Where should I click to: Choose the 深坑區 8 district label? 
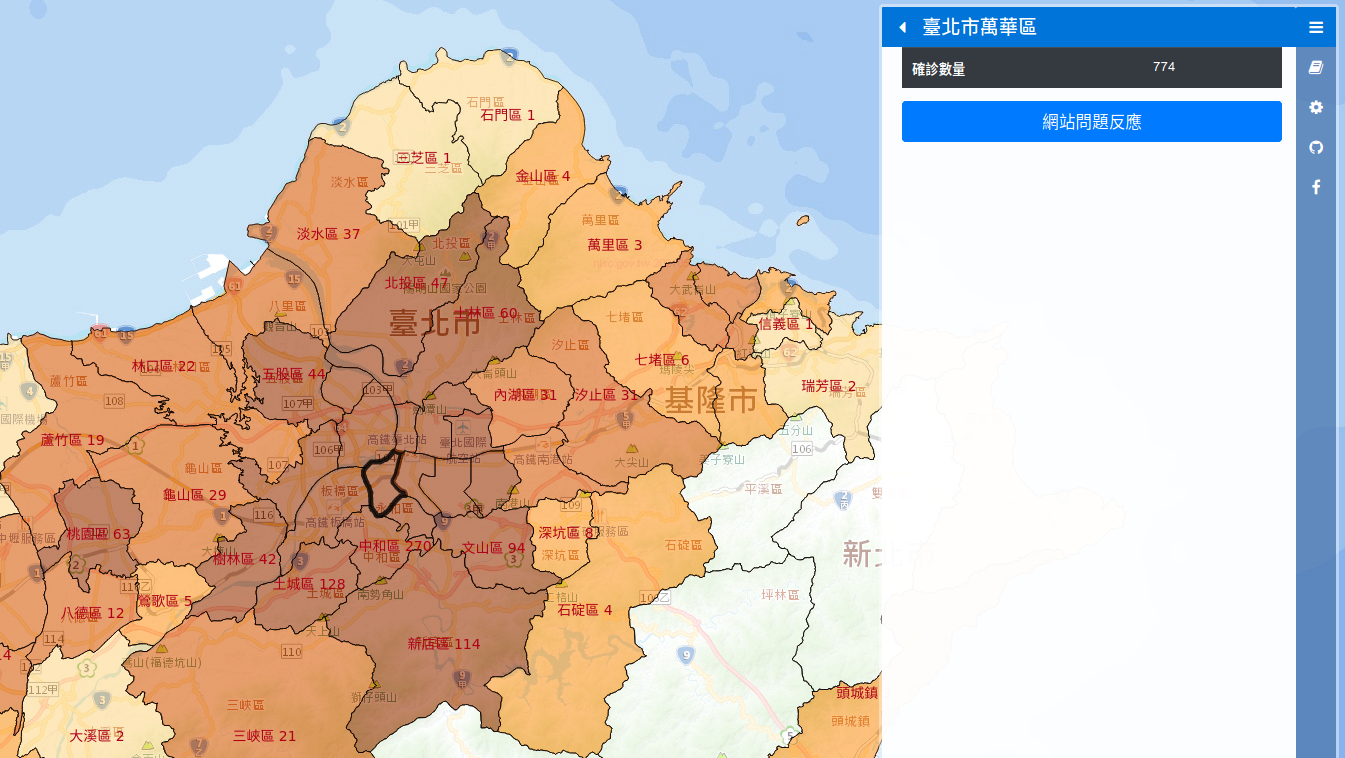pos(567,533)
